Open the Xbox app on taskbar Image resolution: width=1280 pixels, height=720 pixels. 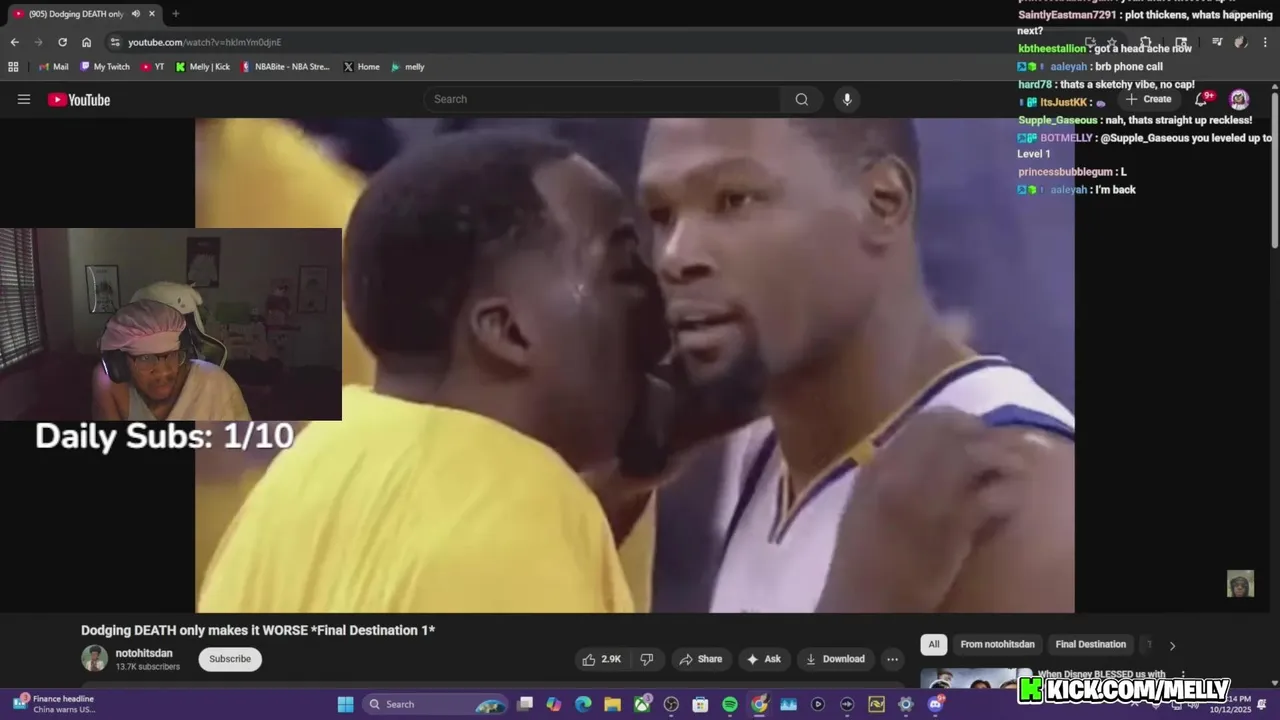(x=642, y=704)
